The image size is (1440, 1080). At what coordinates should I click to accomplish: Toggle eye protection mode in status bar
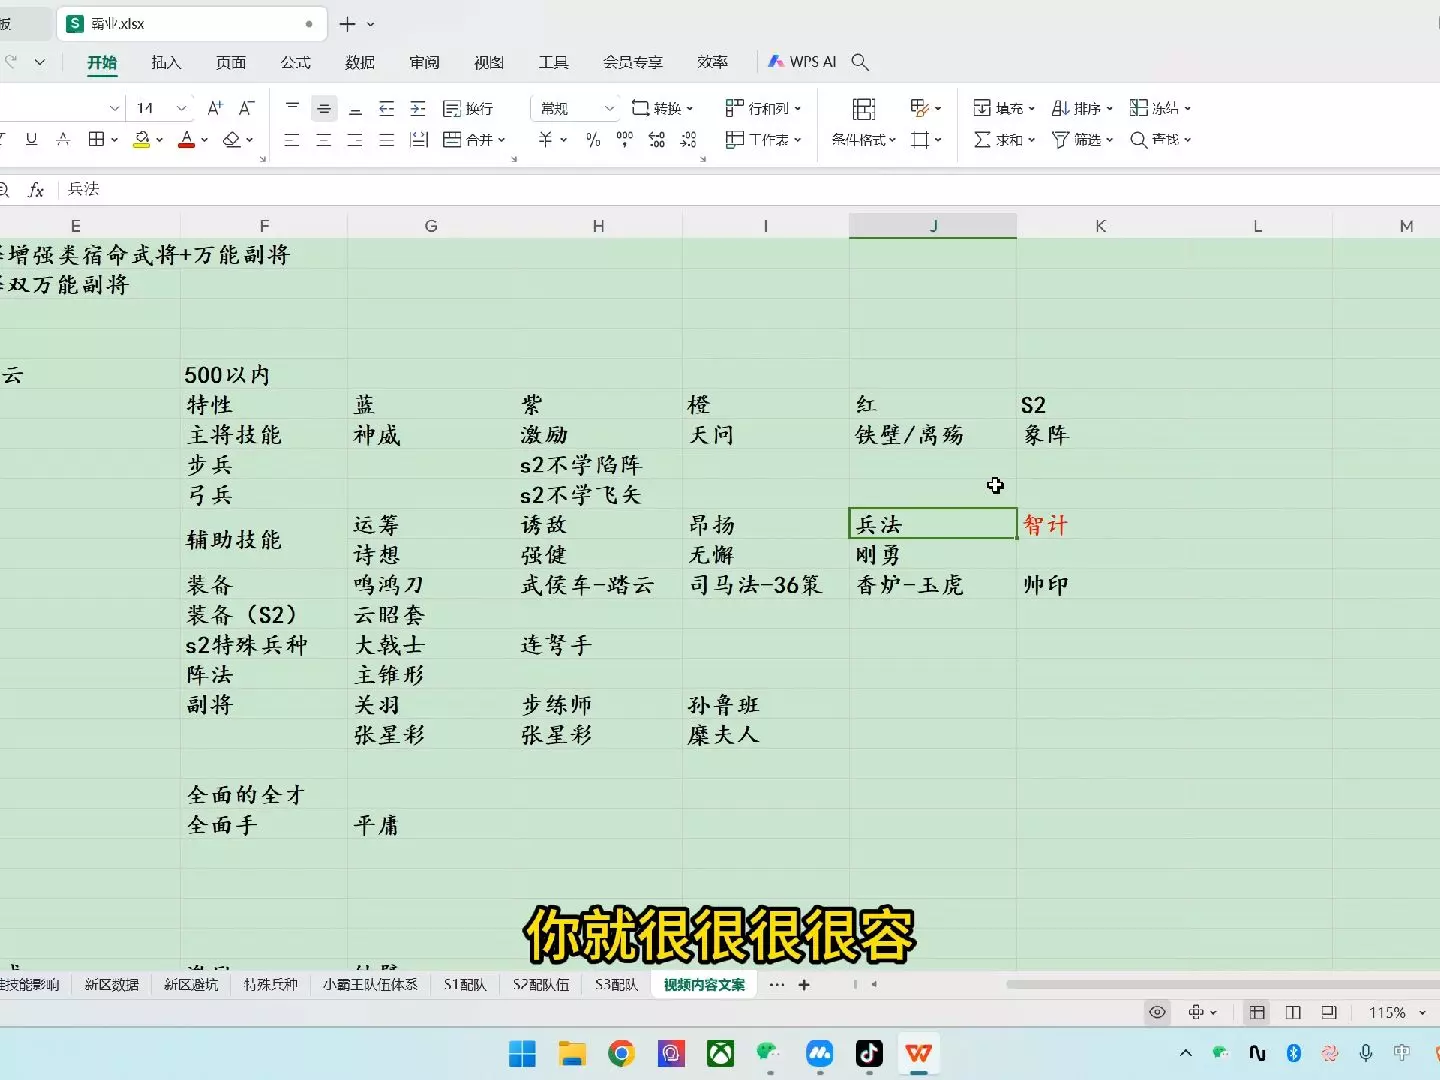point(1157,1013)
